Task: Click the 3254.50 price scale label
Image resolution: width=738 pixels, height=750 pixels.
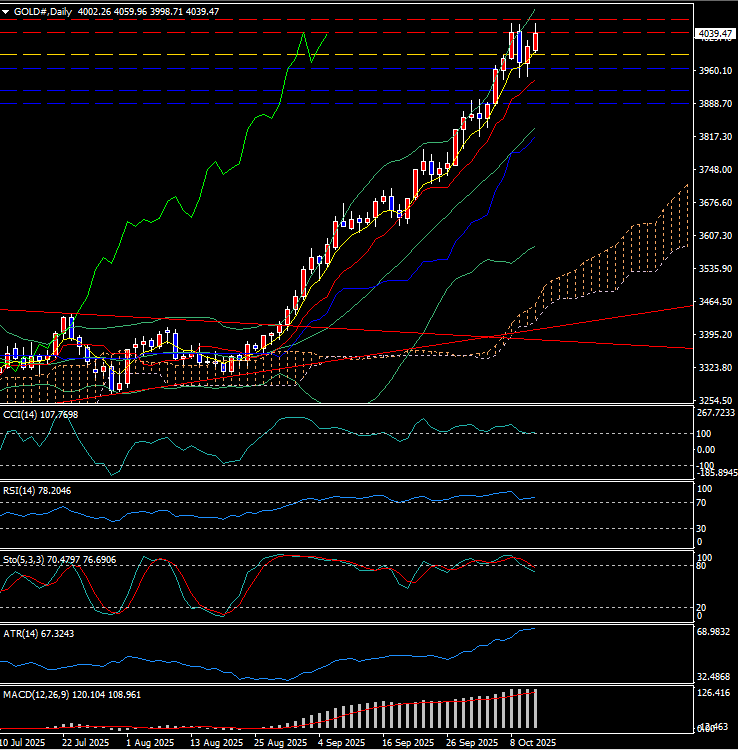Action: tap(711, 401)
